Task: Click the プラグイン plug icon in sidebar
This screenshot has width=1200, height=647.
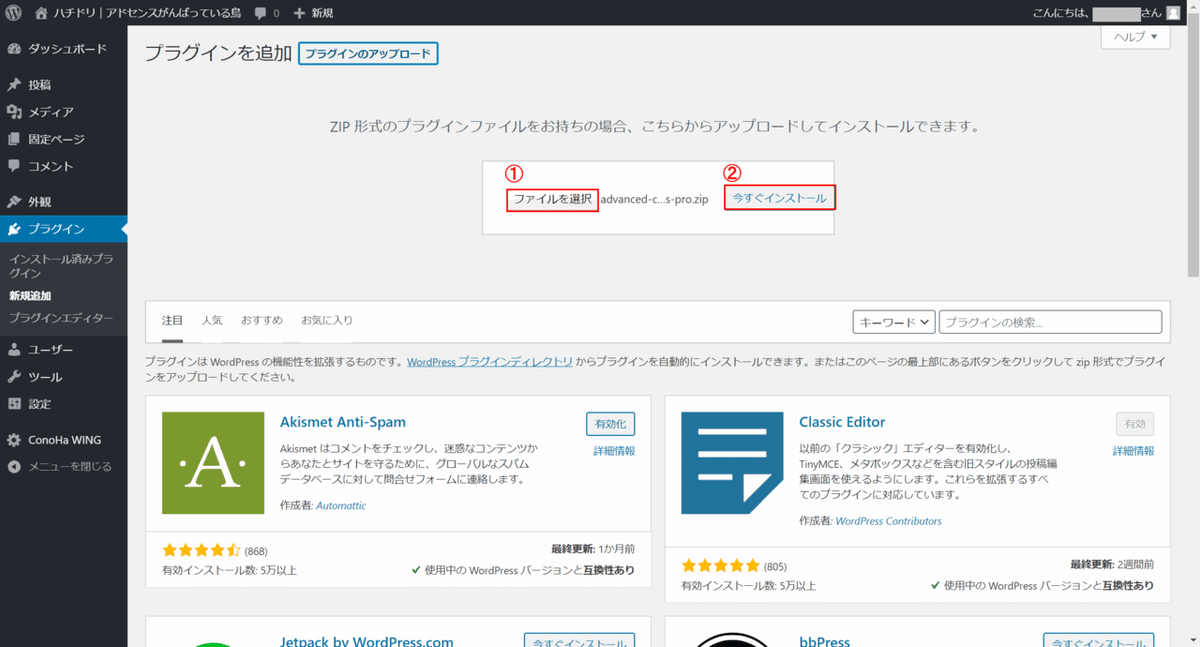Action: [x=14, y=229]
